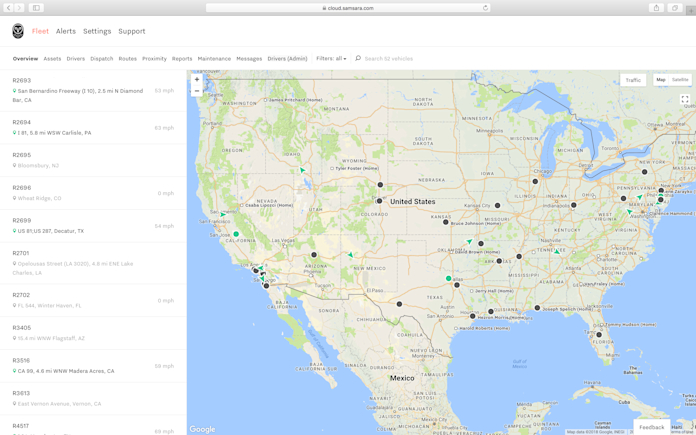Click the green arrow marker near Sacramento
This screenshot has height=435, width=696.
tap(223, 214)
